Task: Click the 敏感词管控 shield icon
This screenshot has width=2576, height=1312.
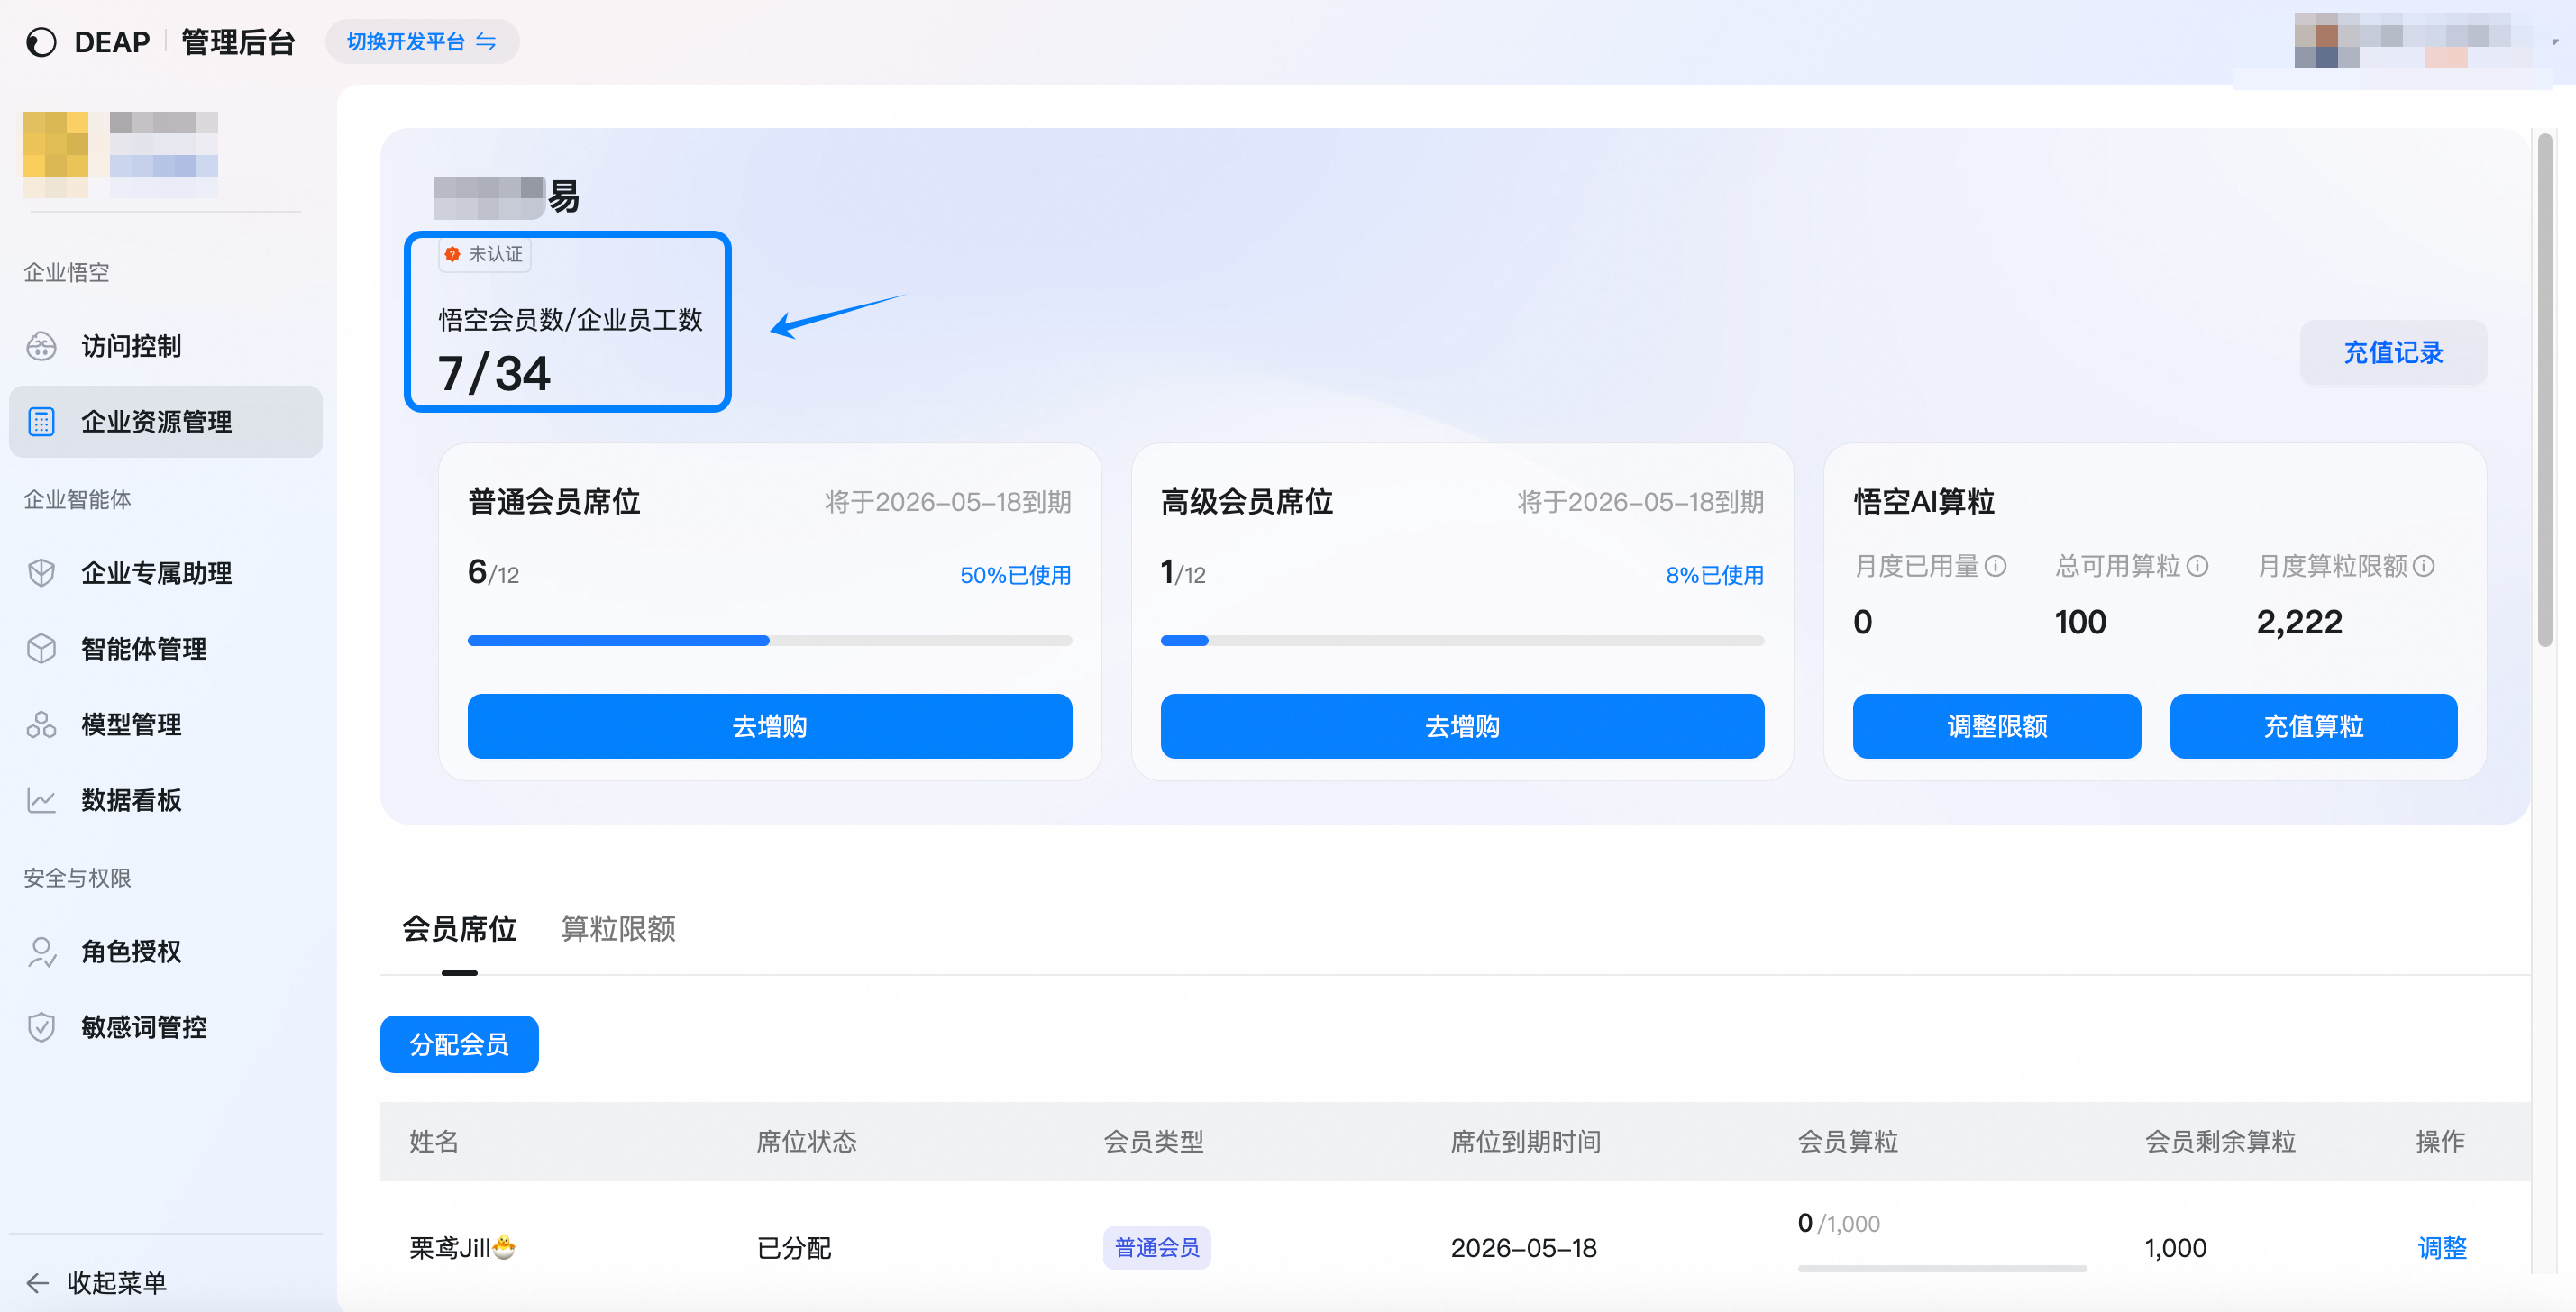Action: 41,1027
